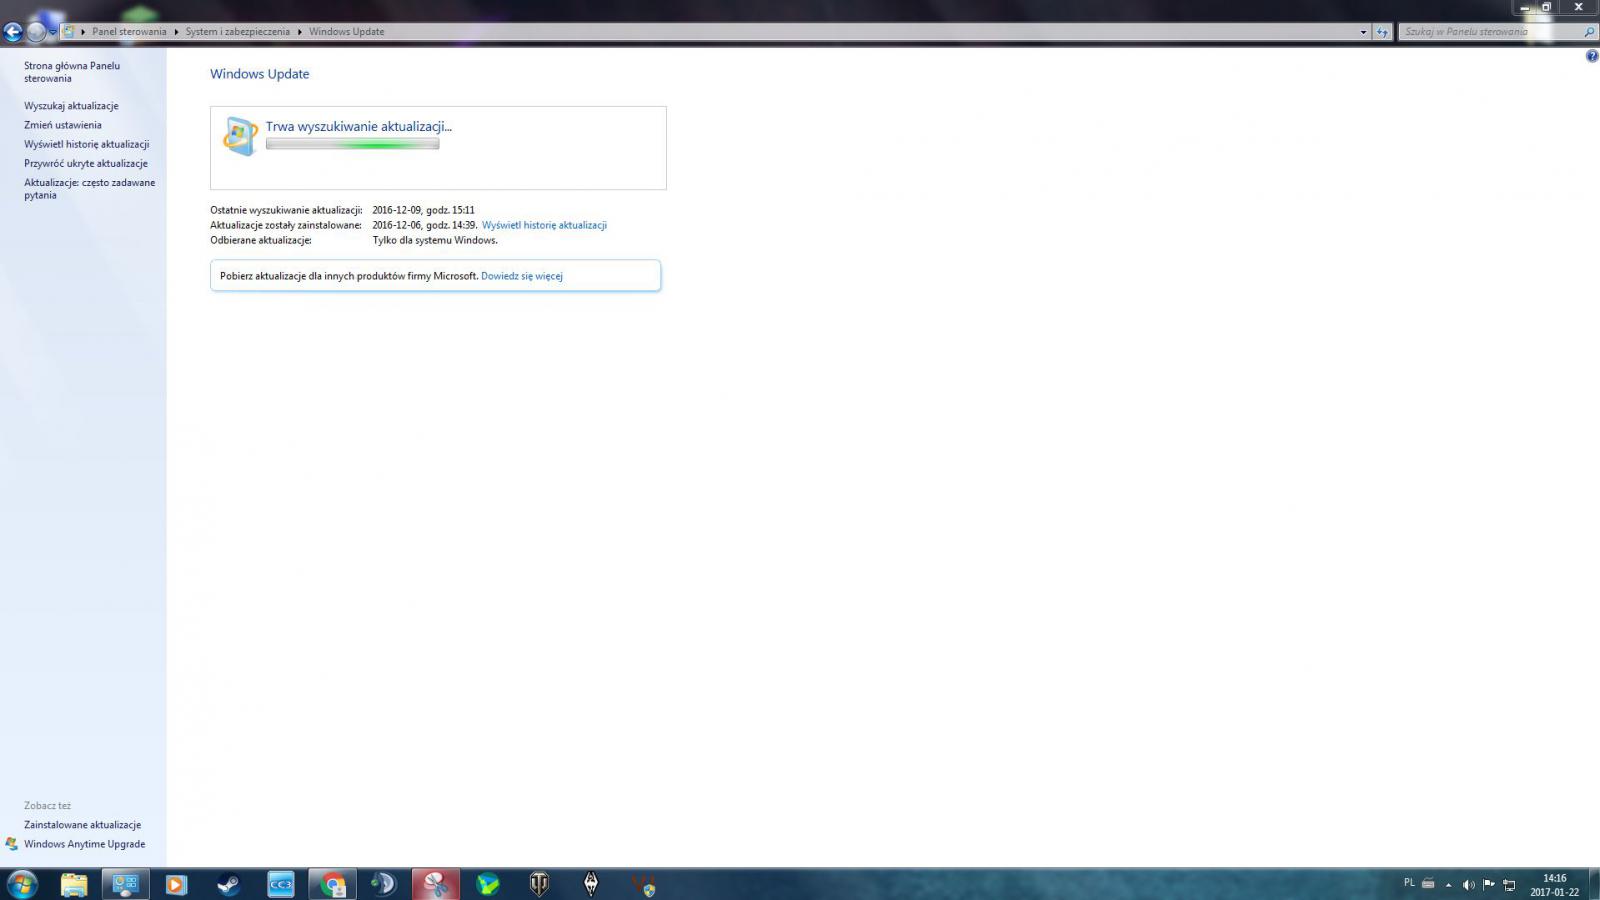Click the on-screen keyboard tray icon
This screenshot has height=900, width=1600.
pyautogui.click(x=1428, y=884)
